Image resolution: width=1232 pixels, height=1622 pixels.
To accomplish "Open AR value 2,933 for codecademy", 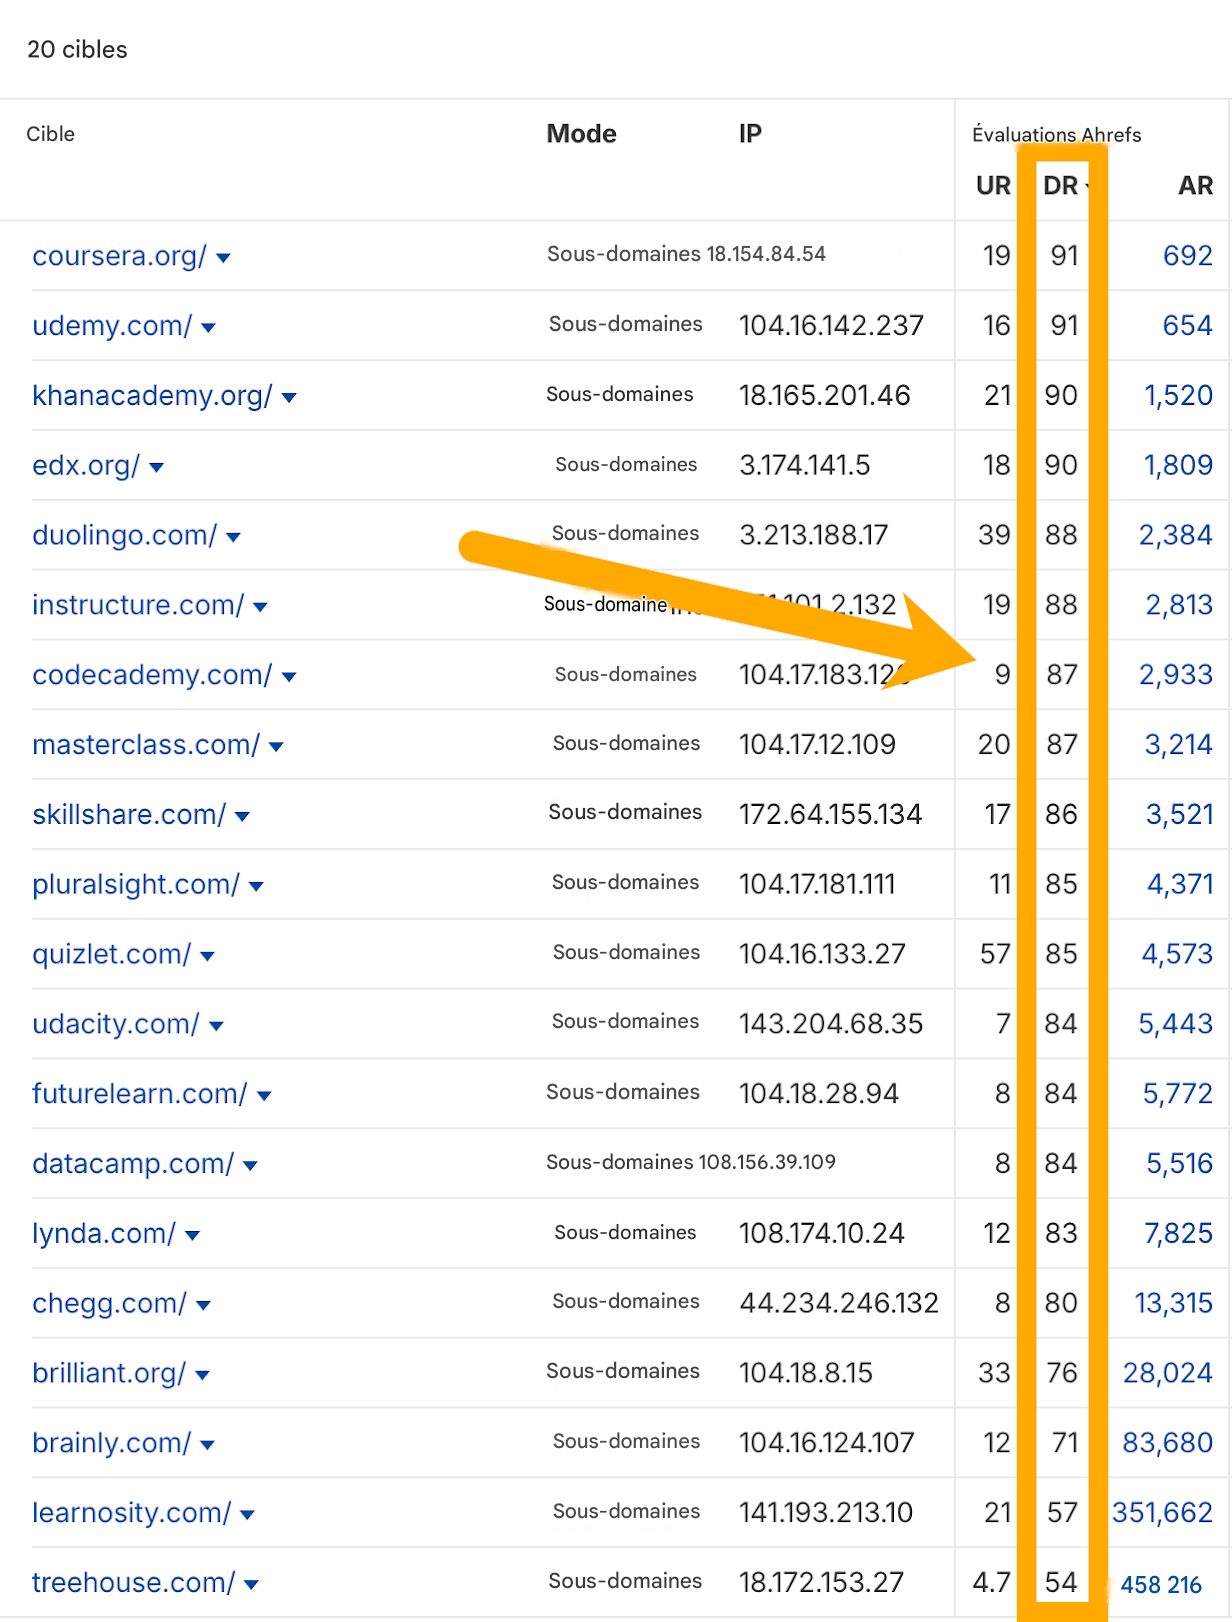I will pos(1176,675).
